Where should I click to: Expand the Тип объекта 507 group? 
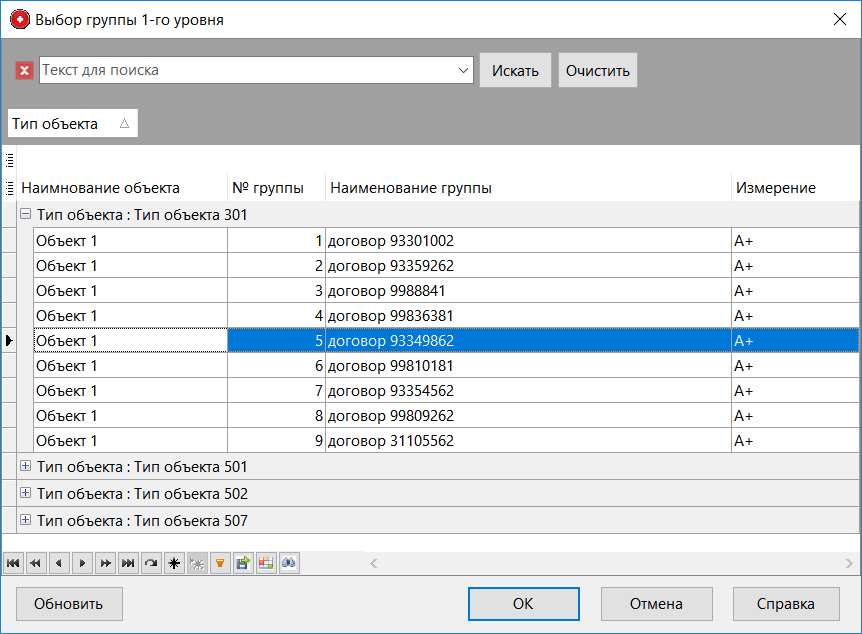(25, 521)
